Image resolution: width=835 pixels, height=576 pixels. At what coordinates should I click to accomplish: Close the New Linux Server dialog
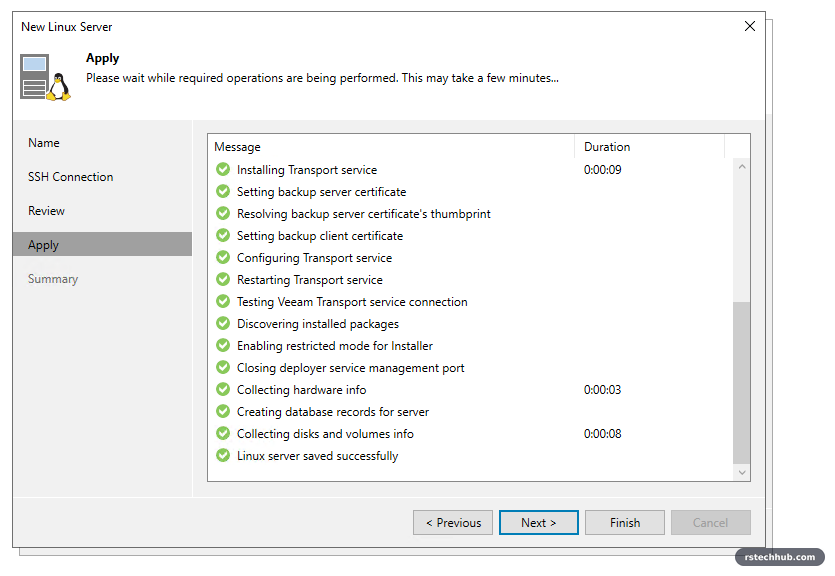[750, 26]
